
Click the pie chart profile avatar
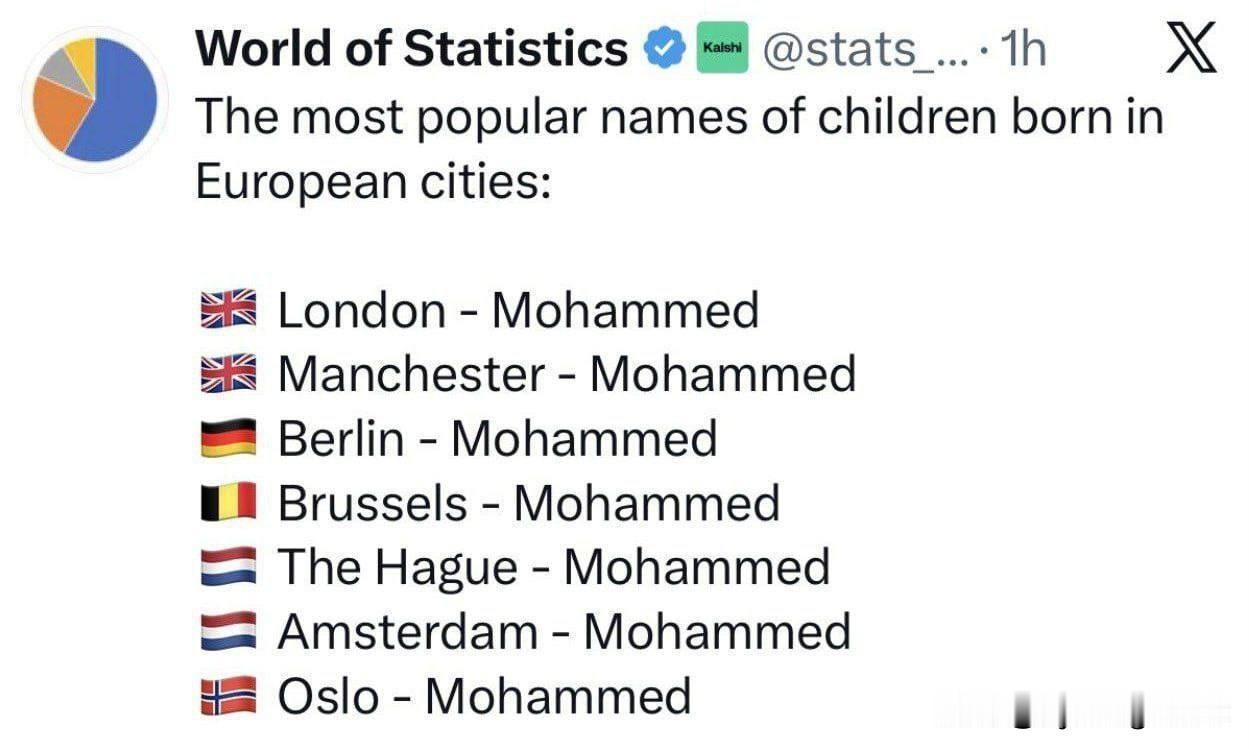[x=92, y=98]
